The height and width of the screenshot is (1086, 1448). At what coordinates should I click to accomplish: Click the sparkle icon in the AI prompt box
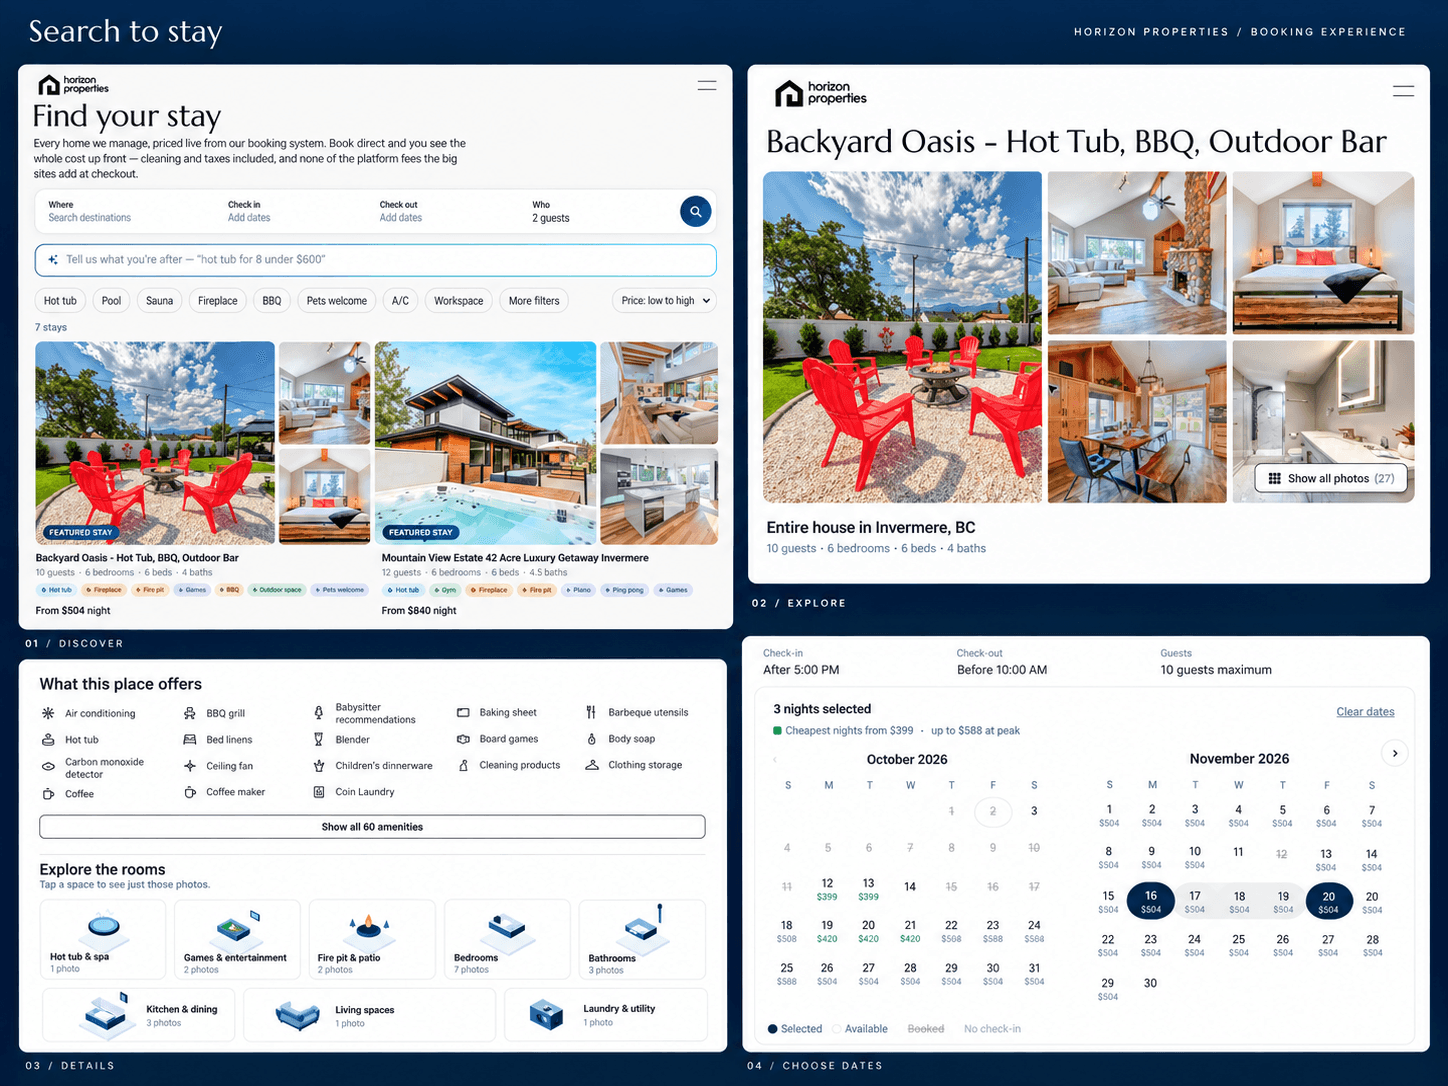53,259
